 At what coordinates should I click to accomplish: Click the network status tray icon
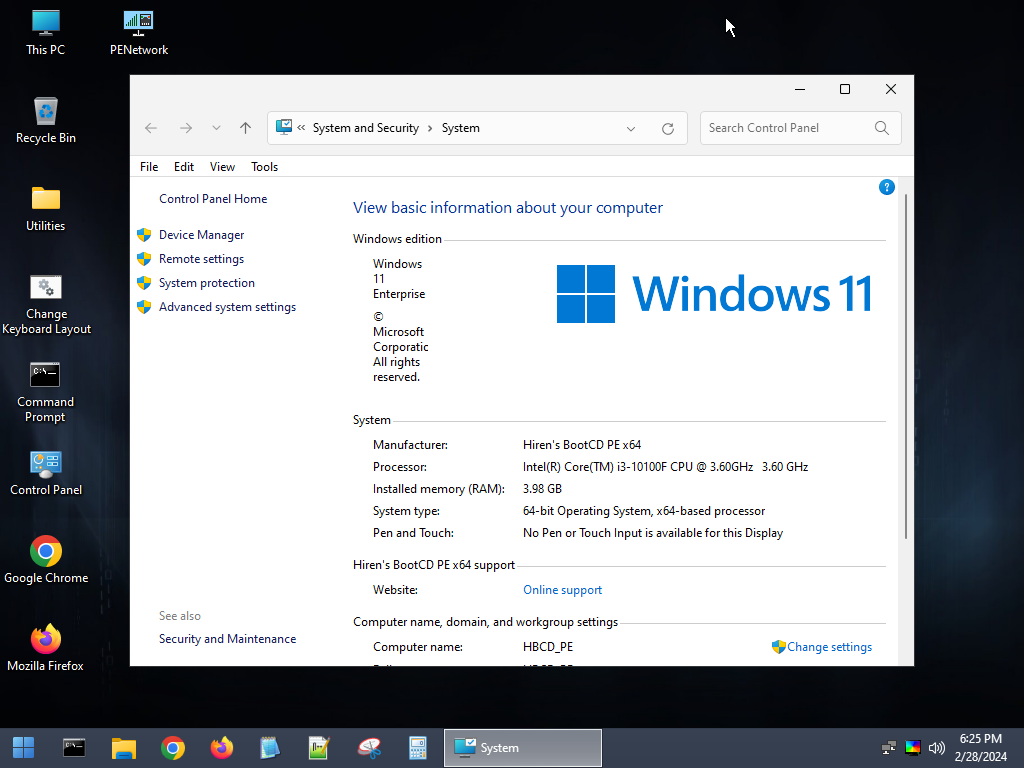[888, 747]
